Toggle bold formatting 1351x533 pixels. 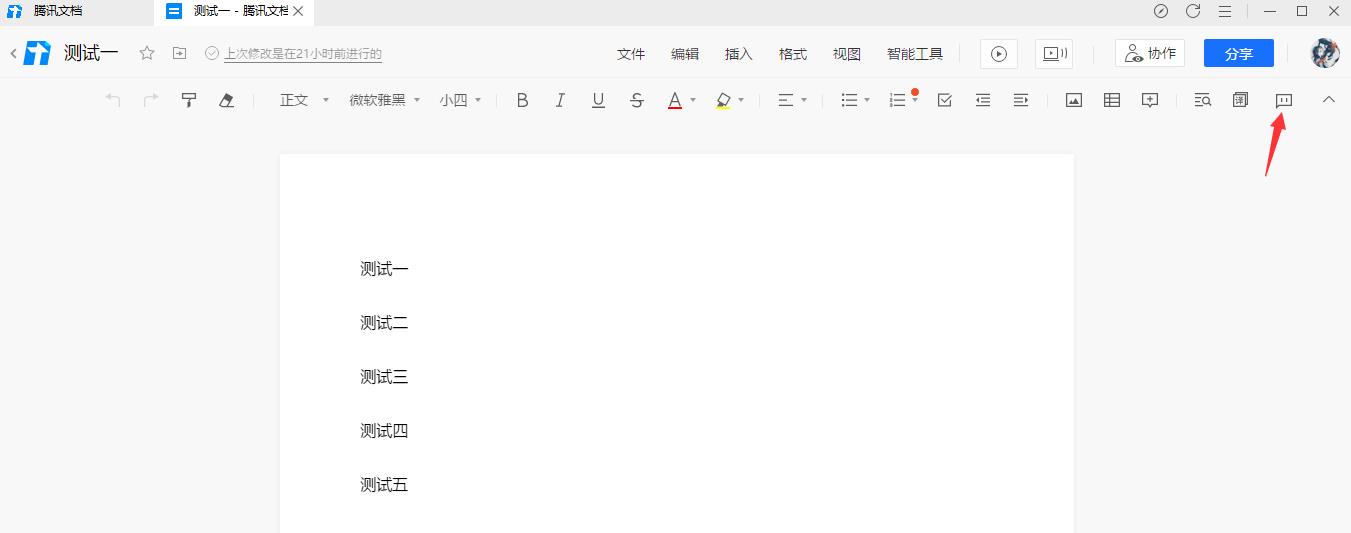click(x=522, y=100)
